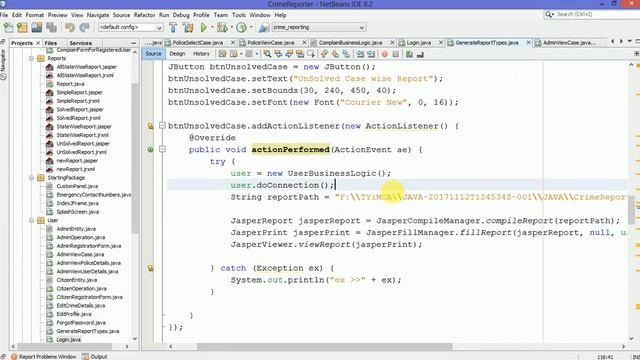The height and width of the screenshot is (360, 640).
Task: Click the lightbulb hint icon beside addActionListener line
Action: 150,126
